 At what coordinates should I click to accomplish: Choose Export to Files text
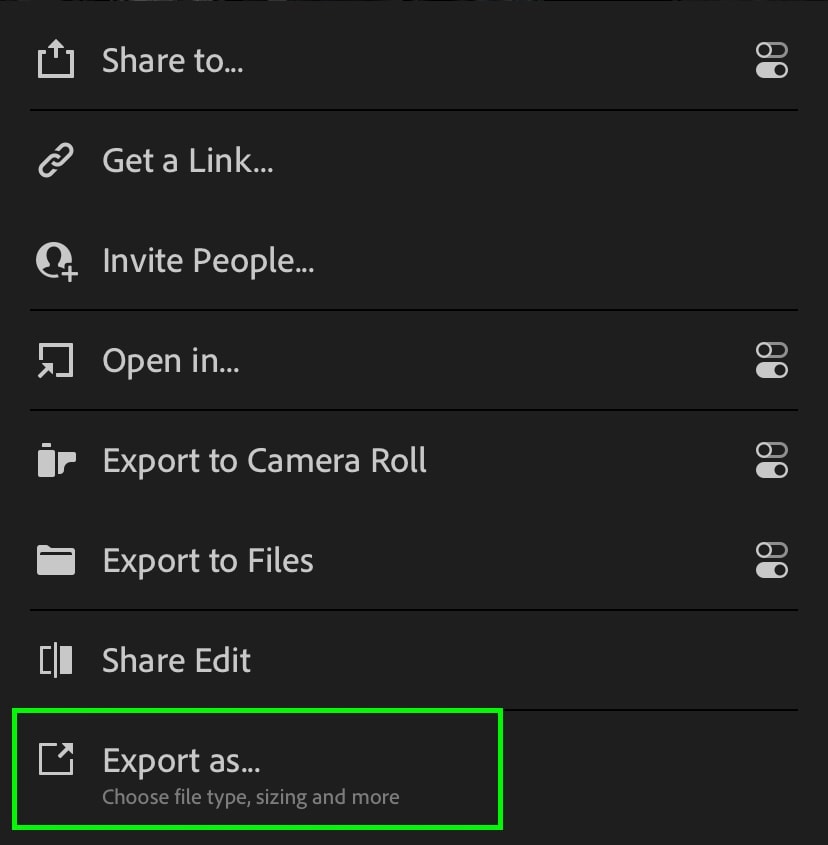208,560
